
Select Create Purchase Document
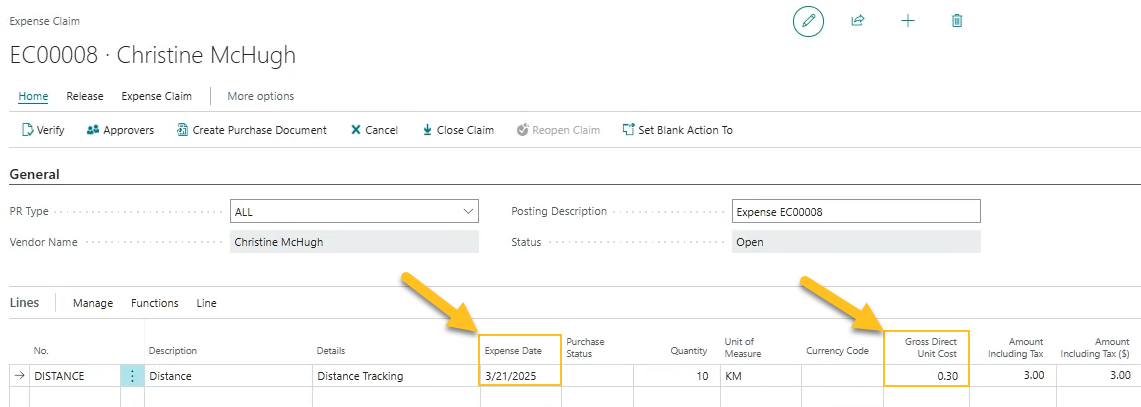251,130
